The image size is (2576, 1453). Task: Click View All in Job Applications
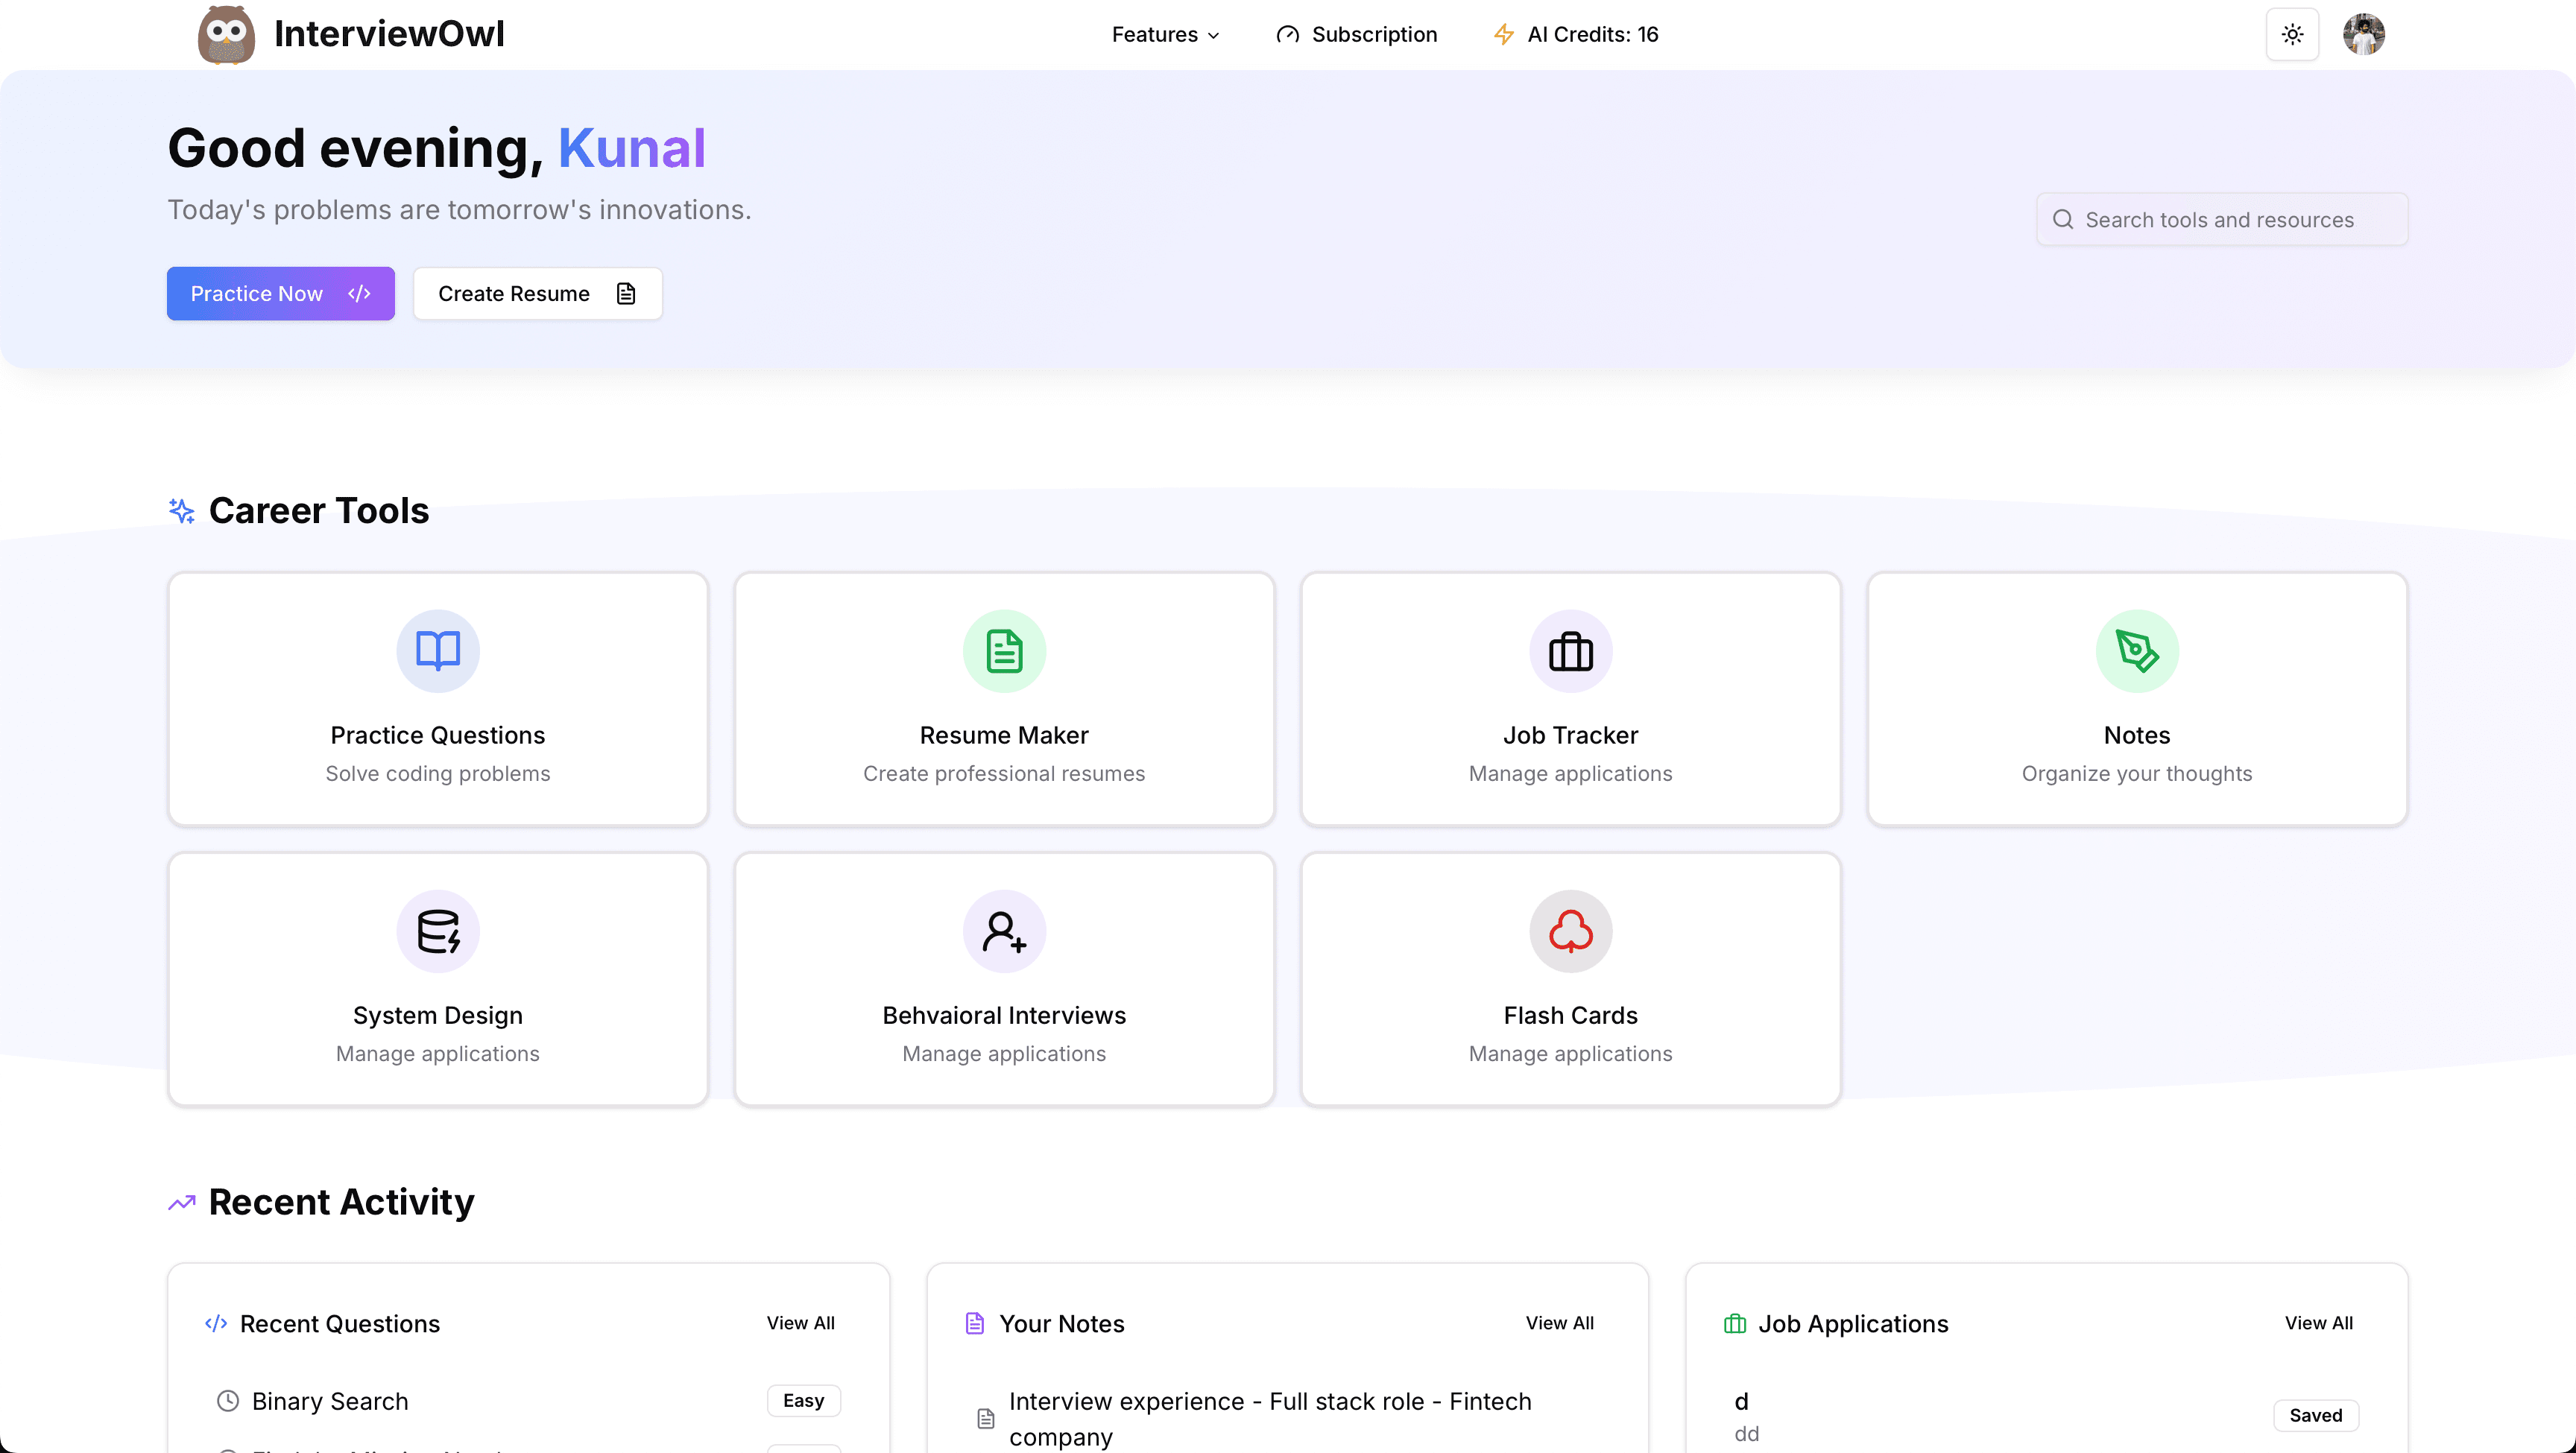[x=2319, y=1323]
